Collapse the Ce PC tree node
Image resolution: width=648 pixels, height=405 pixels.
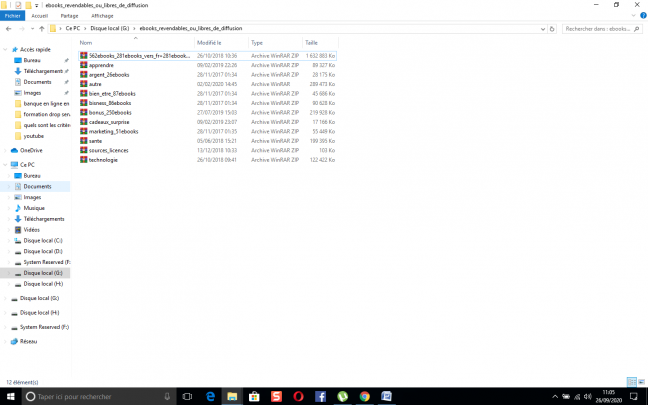tap(5, 164)
